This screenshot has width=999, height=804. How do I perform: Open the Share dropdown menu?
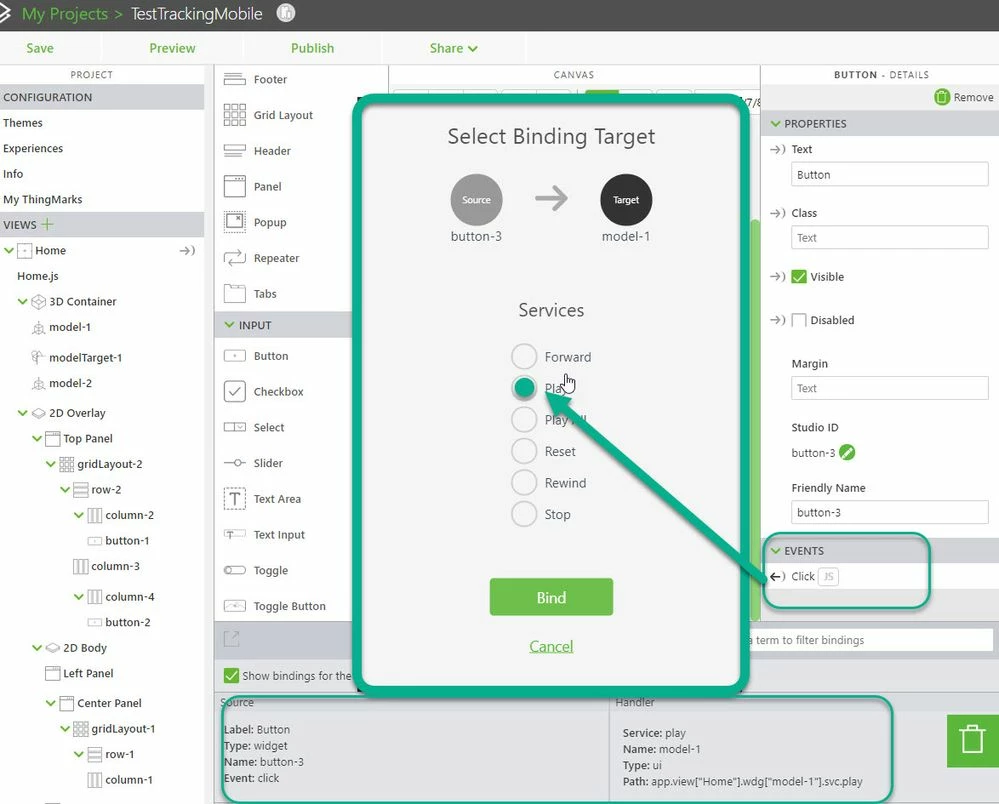click(x=454, y=48)
